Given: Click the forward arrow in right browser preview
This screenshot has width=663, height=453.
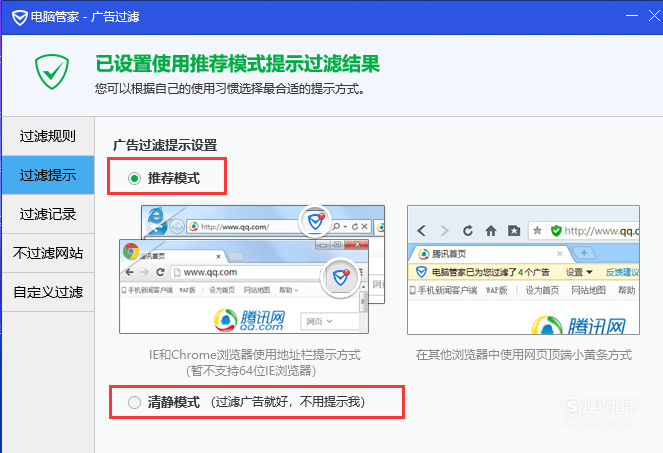Looking at the screenshot, I should (x=444, y=231).
